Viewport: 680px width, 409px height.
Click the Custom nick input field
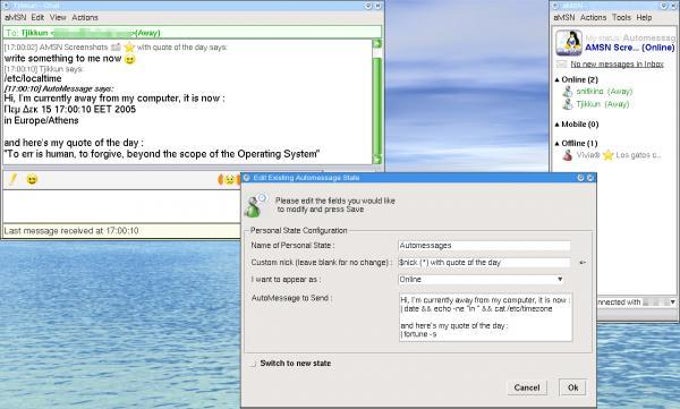tap(484, 262)
